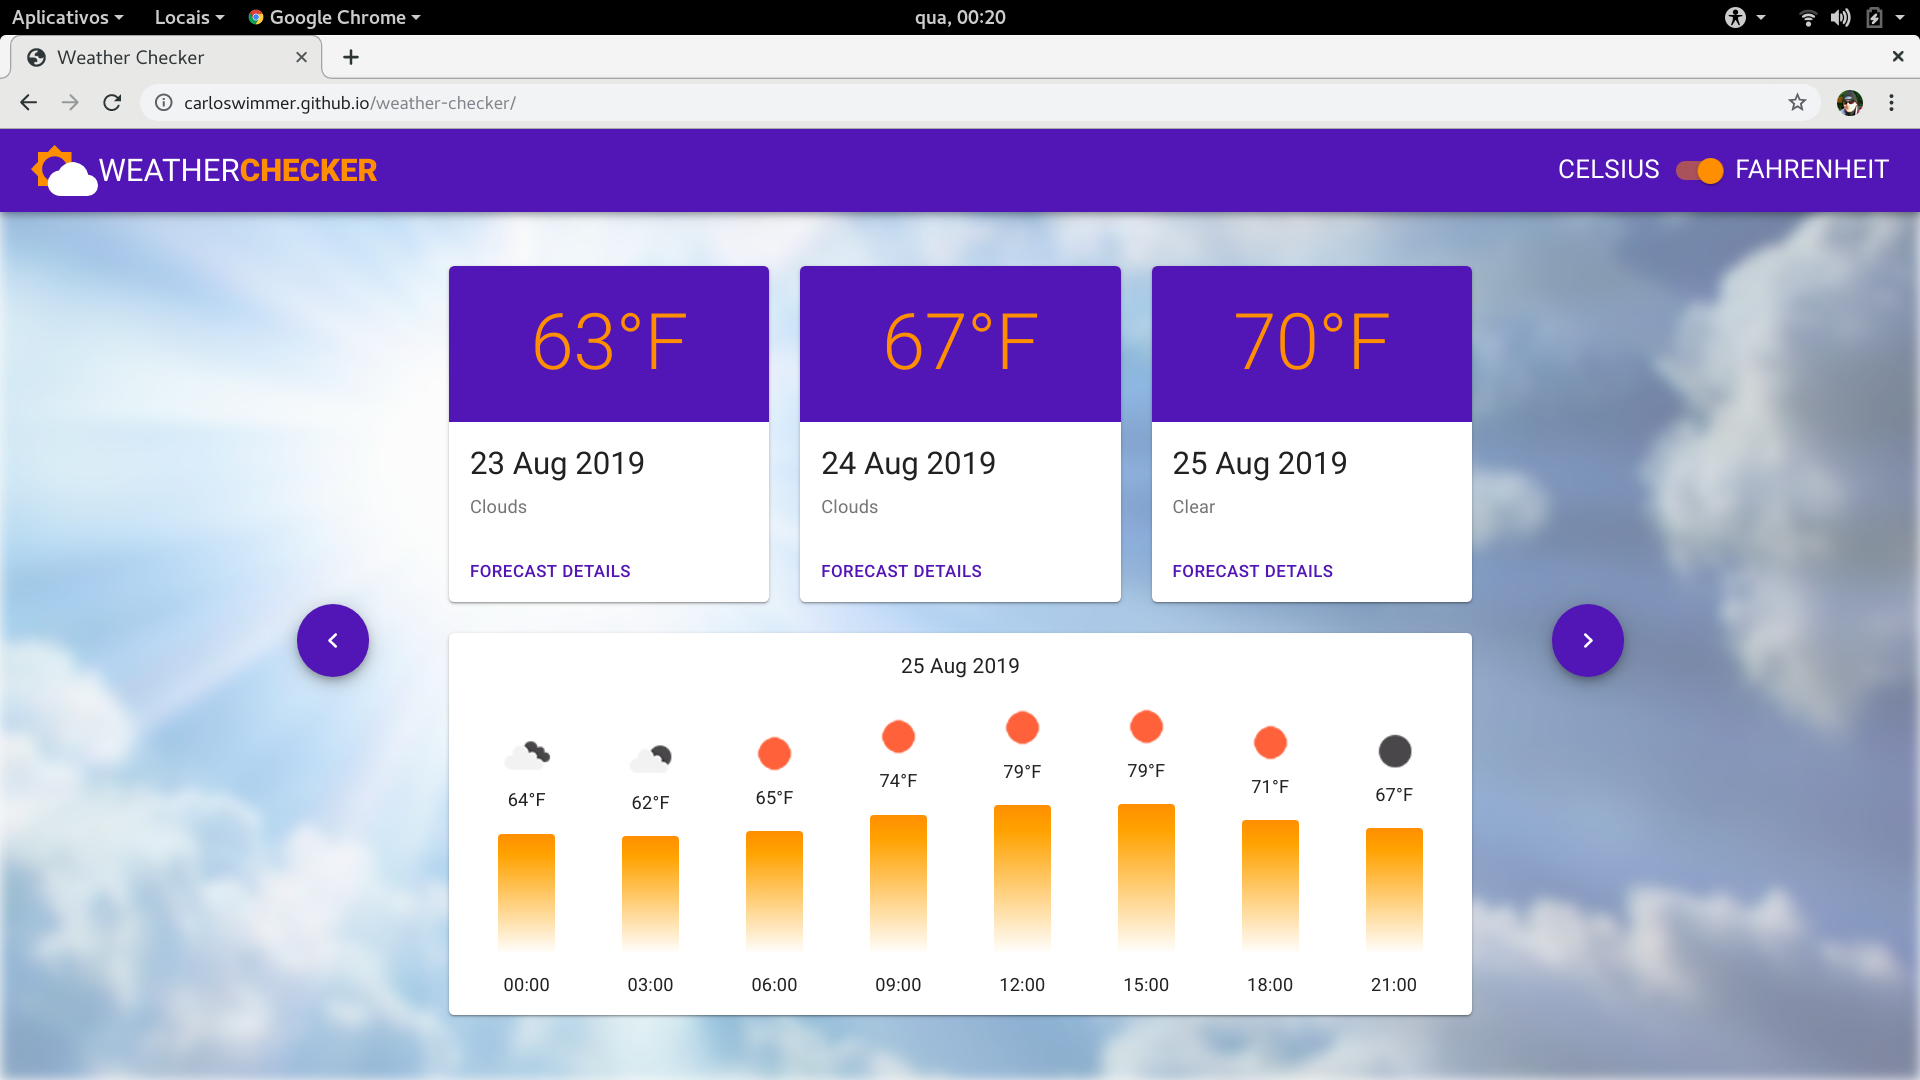1920x1080 pixels.
Task: Click the cloudy night icon at 00:00
Action: (x=527, y=755)
